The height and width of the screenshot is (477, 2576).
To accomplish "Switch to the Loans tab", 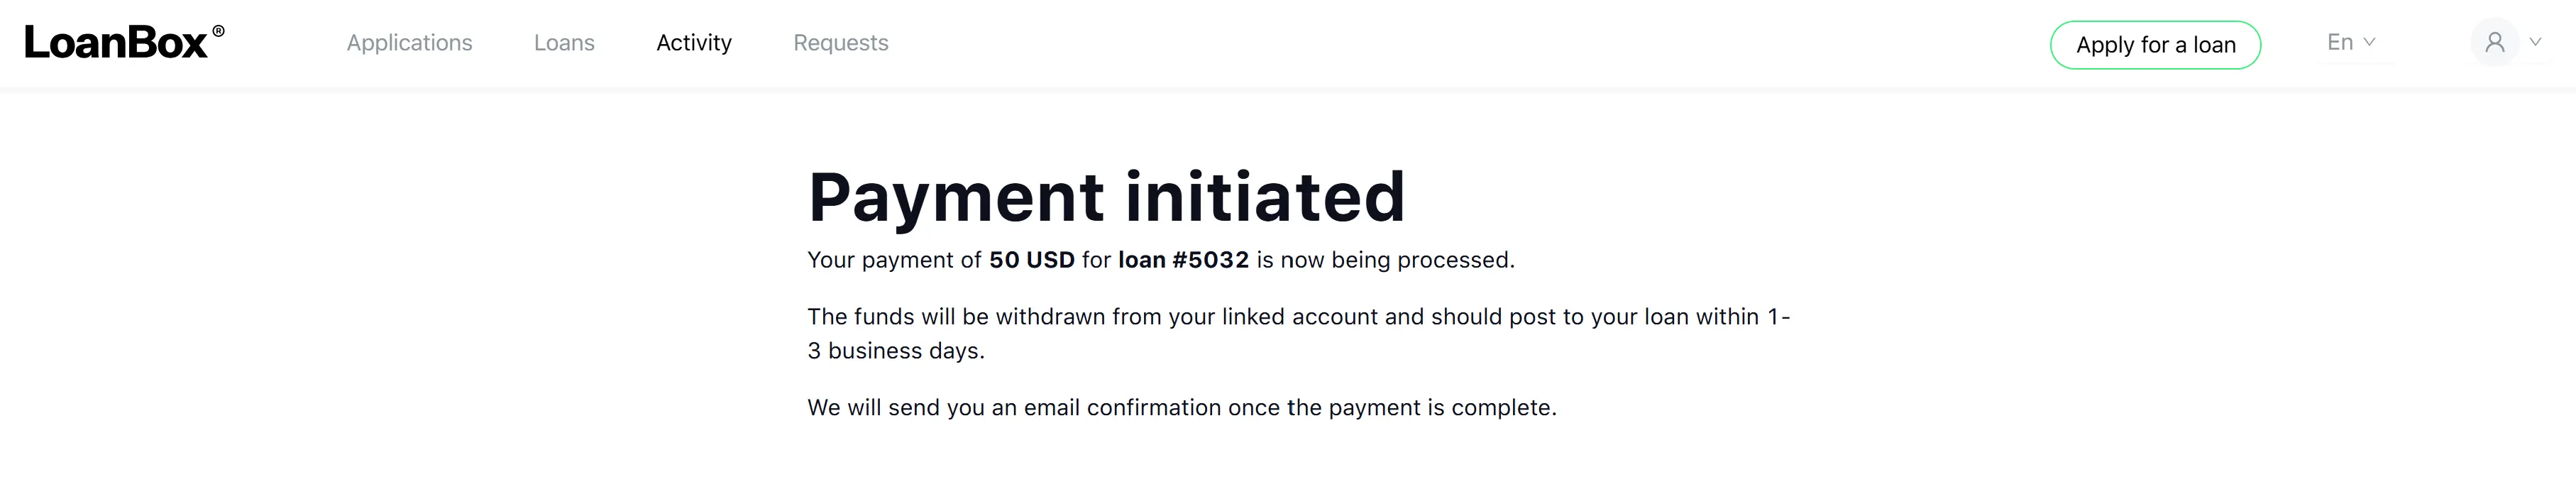I will (564, 43).
